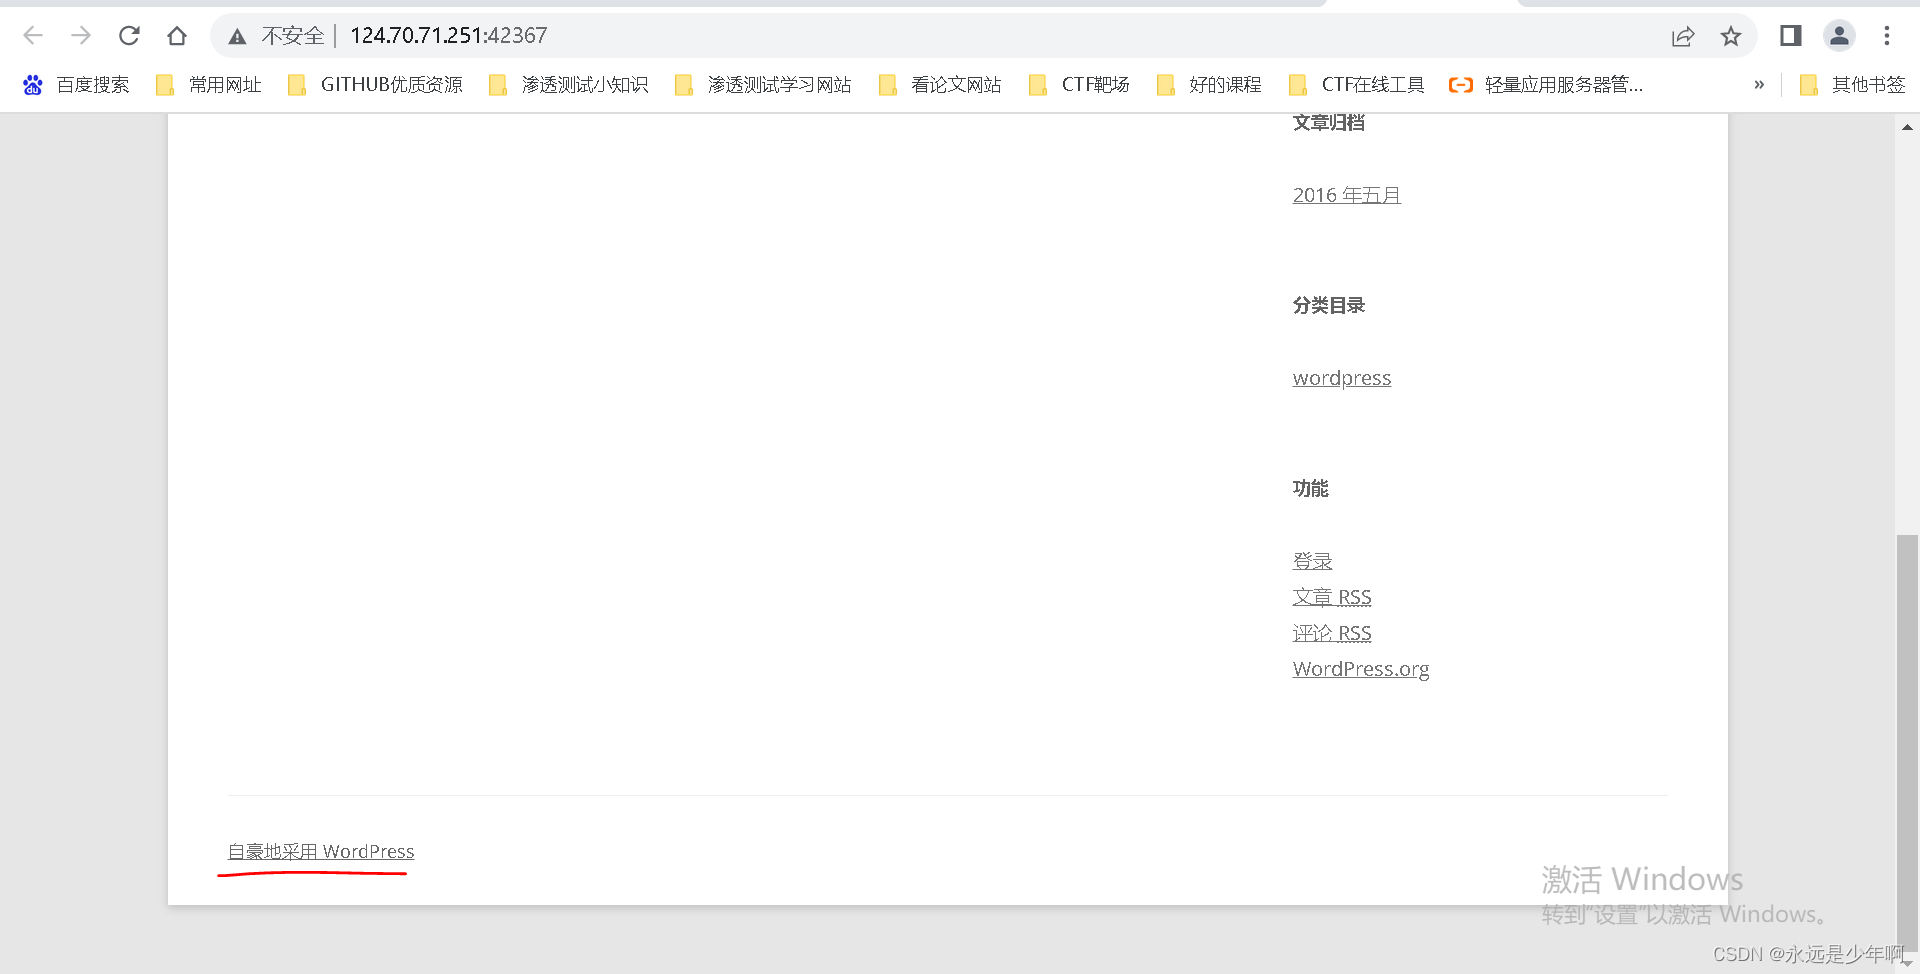Open the 自豪地采用 WordPress footer link
This screenshot has width=1920, height=974.
[321, 851]
